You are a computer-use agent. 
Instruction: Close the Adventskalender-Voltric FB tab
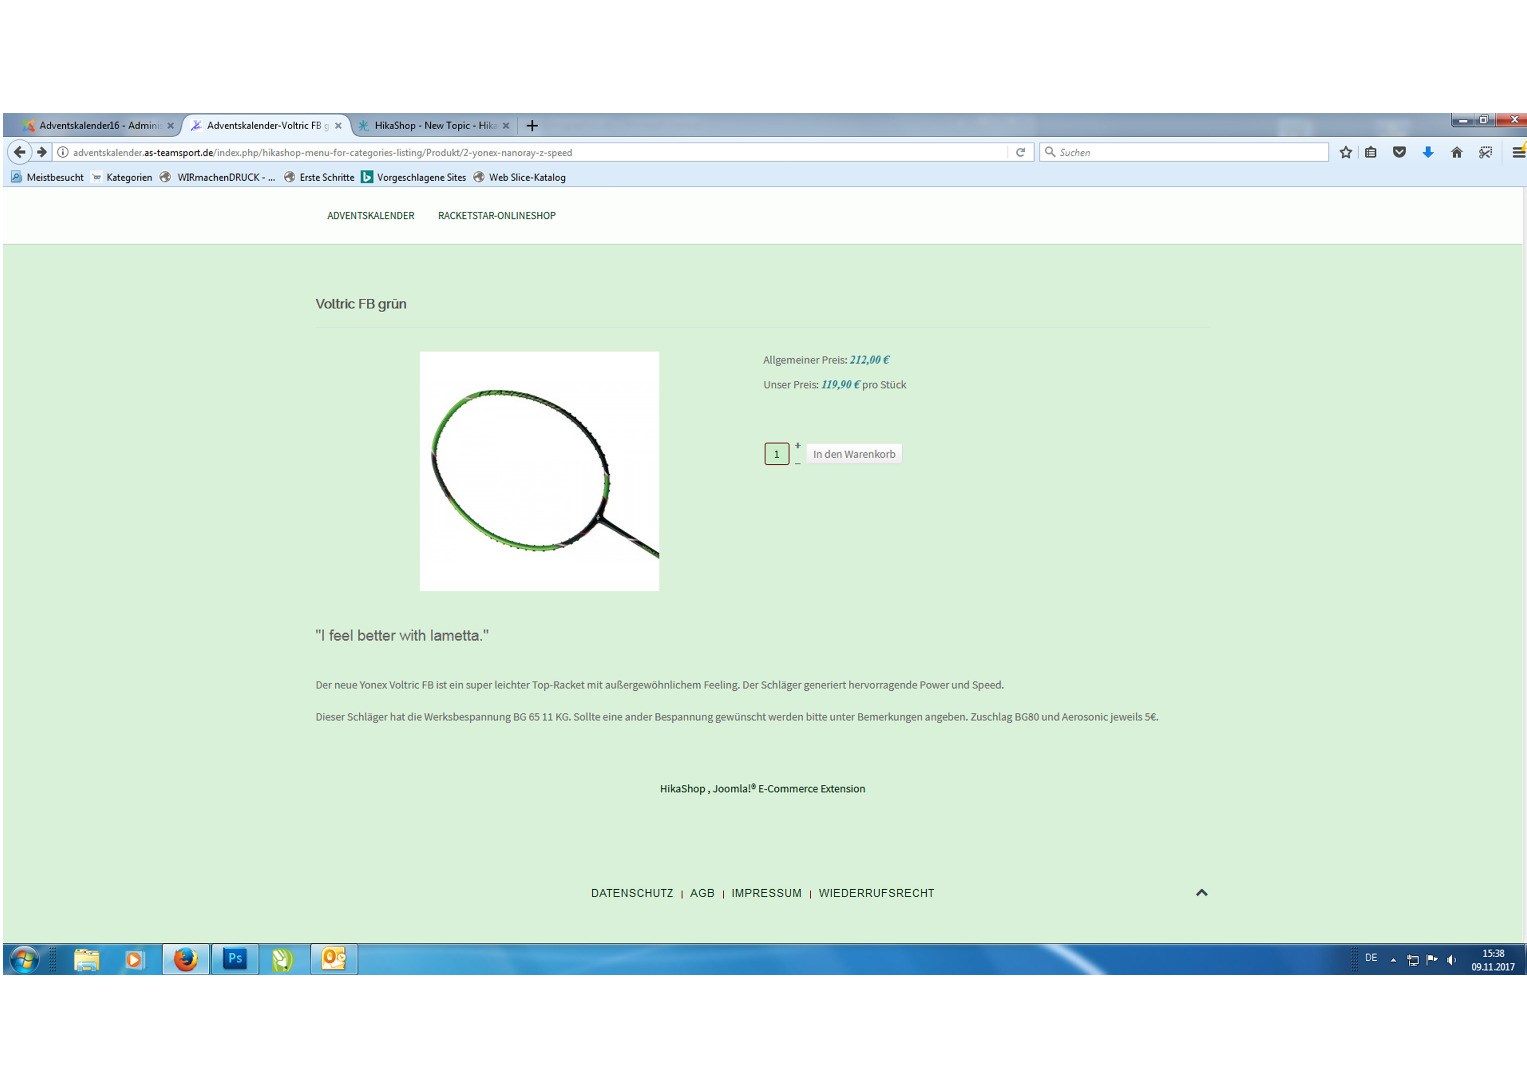point(338,125)
